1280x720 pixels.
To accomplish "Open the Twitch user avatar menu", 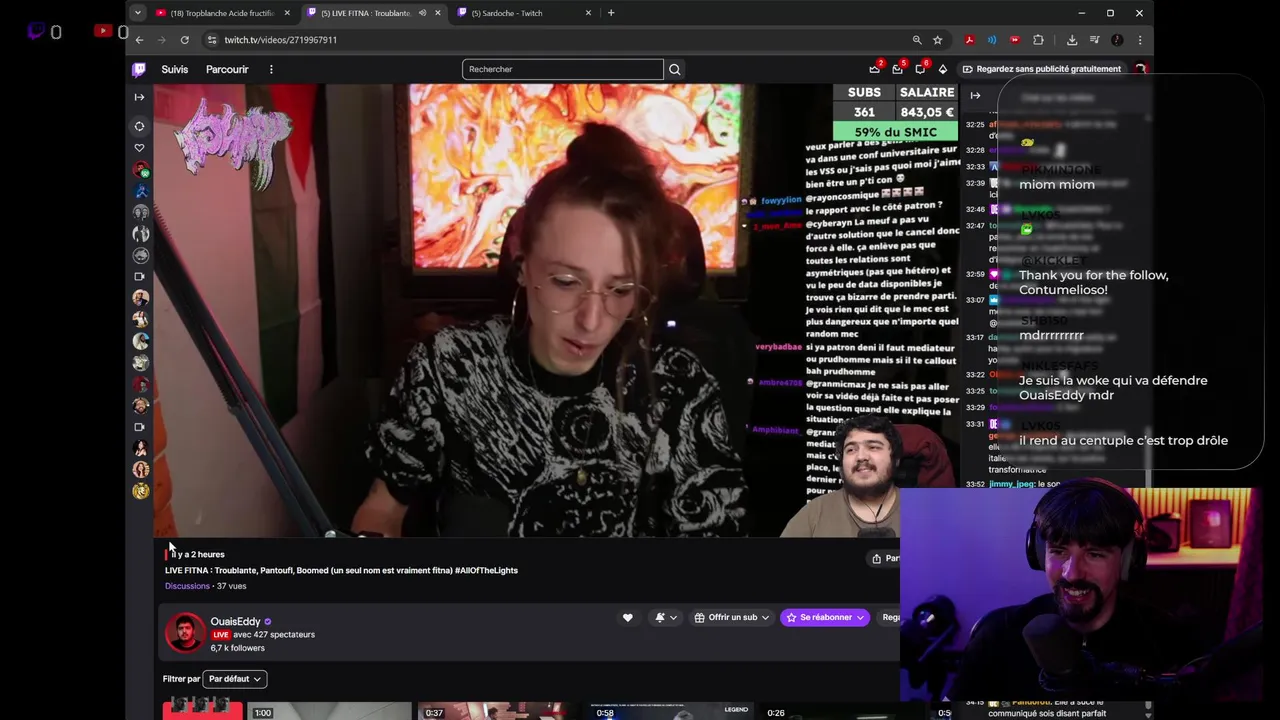I will coord(1140,69).
